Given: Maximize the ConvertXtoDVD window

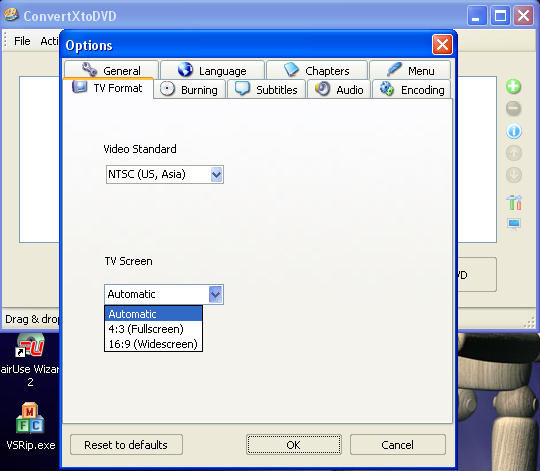Looking at the screenshot, I should 500,16.
